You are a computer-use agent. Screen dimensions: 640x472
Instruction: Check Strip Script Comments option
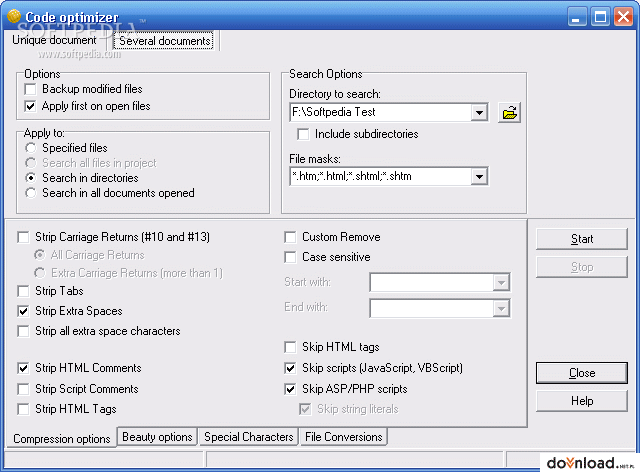click(x=23, y=389)
